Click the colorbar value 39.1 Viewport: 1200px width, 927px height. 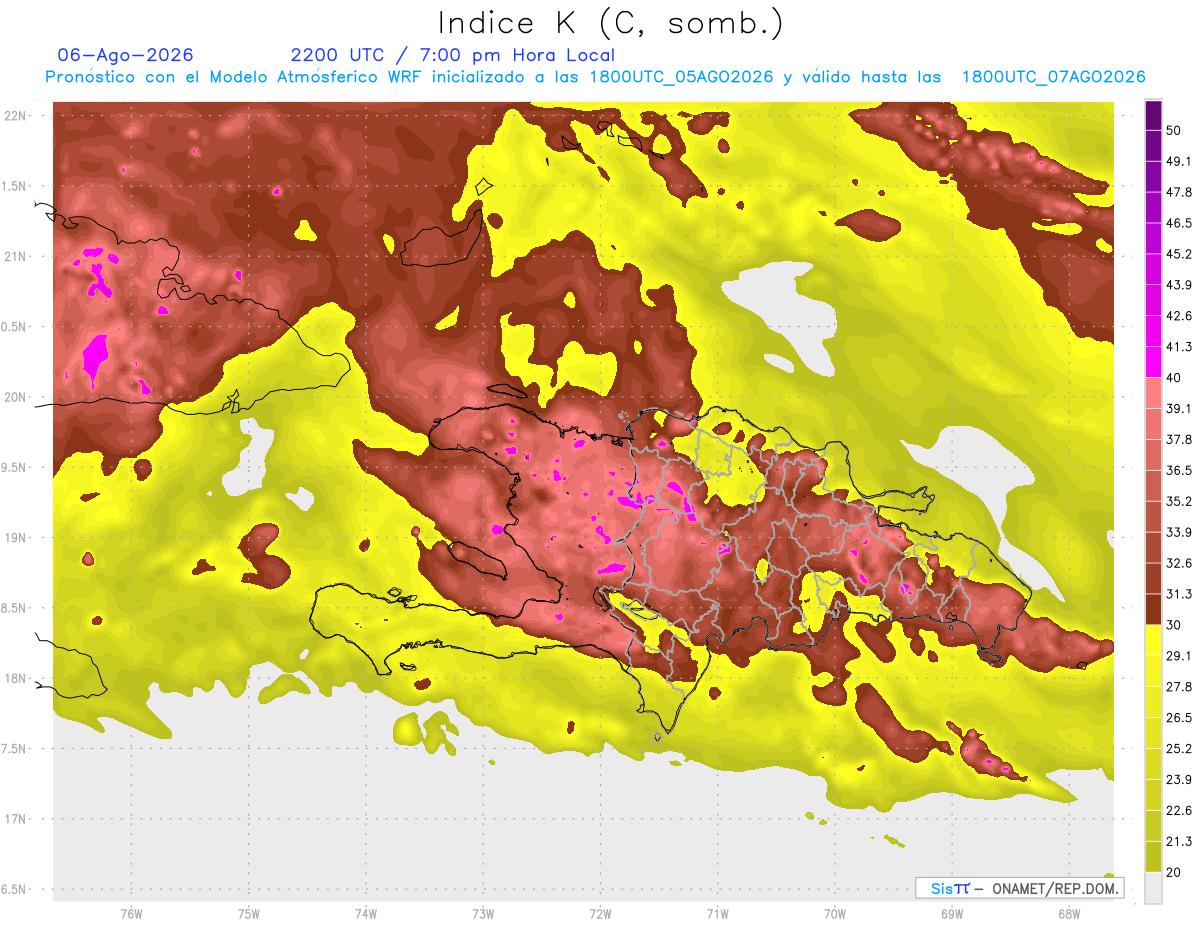1178,408
